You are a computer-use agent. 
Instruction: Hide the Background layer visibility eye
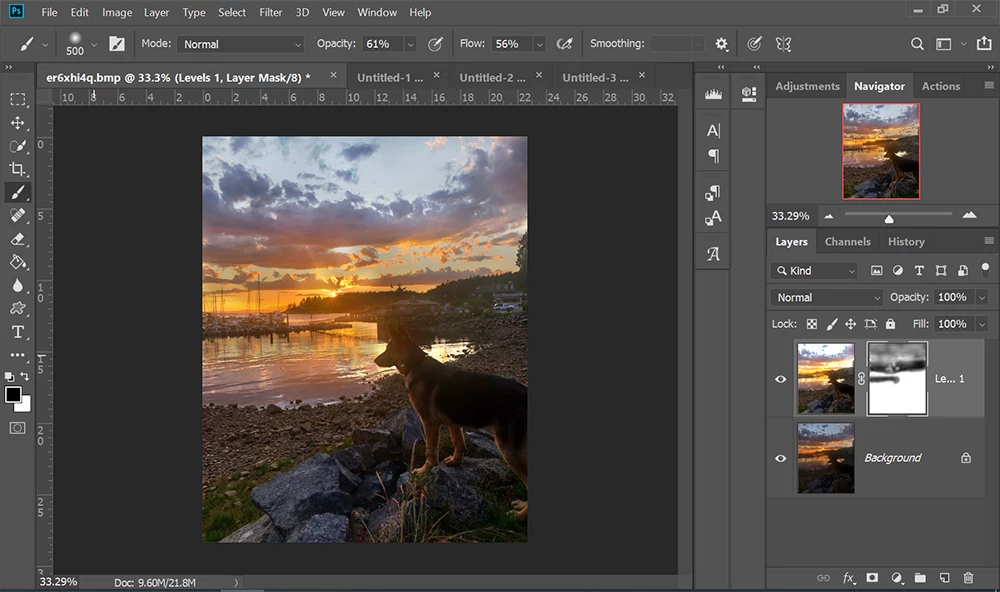click(781, 458)
